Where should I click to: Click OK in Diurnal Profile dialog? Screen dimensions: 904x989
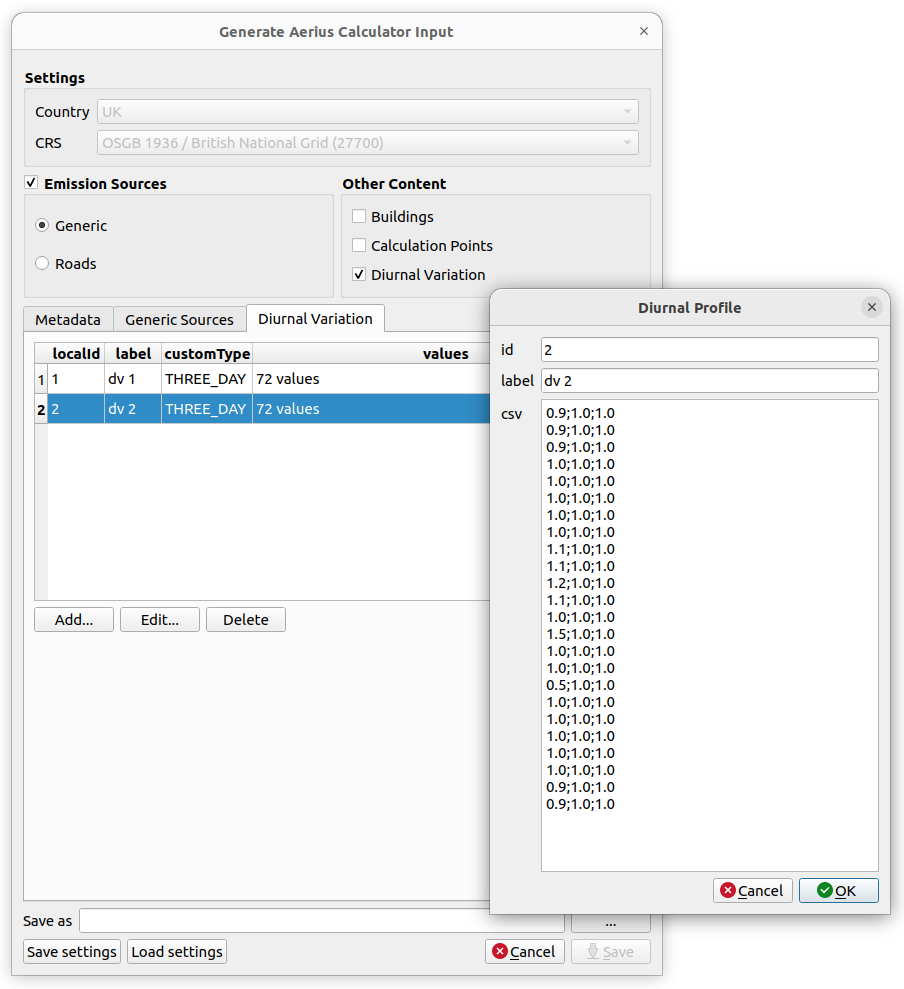pos(838,890)
